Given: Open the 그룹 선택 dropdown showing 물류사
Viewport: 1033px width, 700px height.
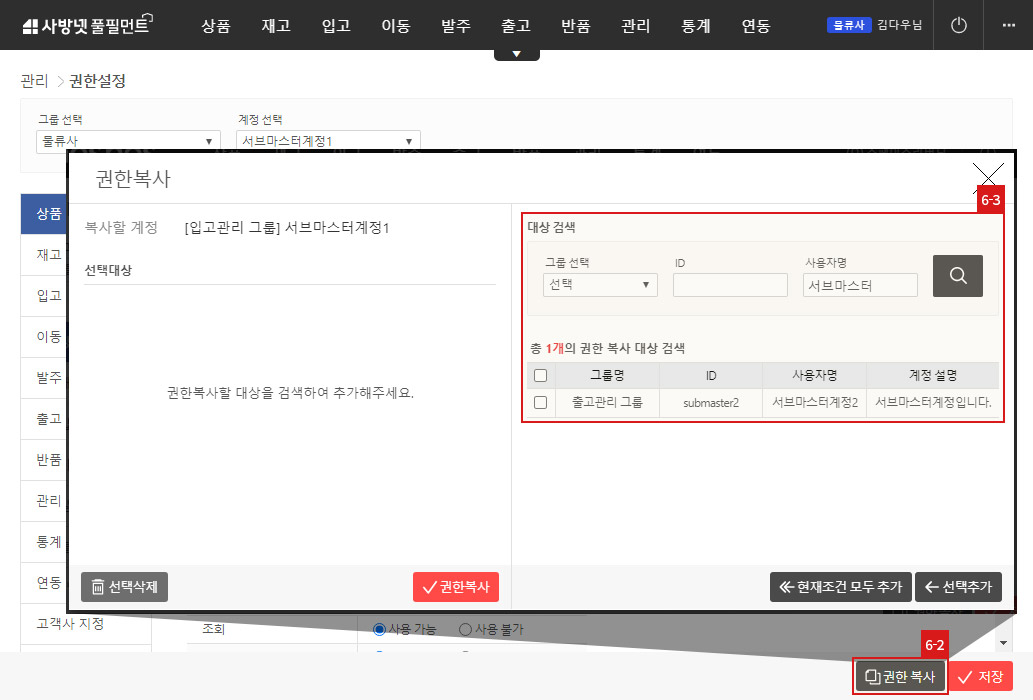Looking at the screenshot, I should point(127,140).
